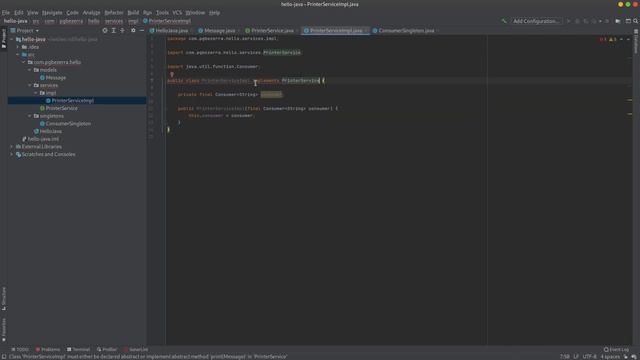This screenshot has height=360, width=640.
Task: Click the Search Everywhere magnifier icon
Action: [636, 21]
